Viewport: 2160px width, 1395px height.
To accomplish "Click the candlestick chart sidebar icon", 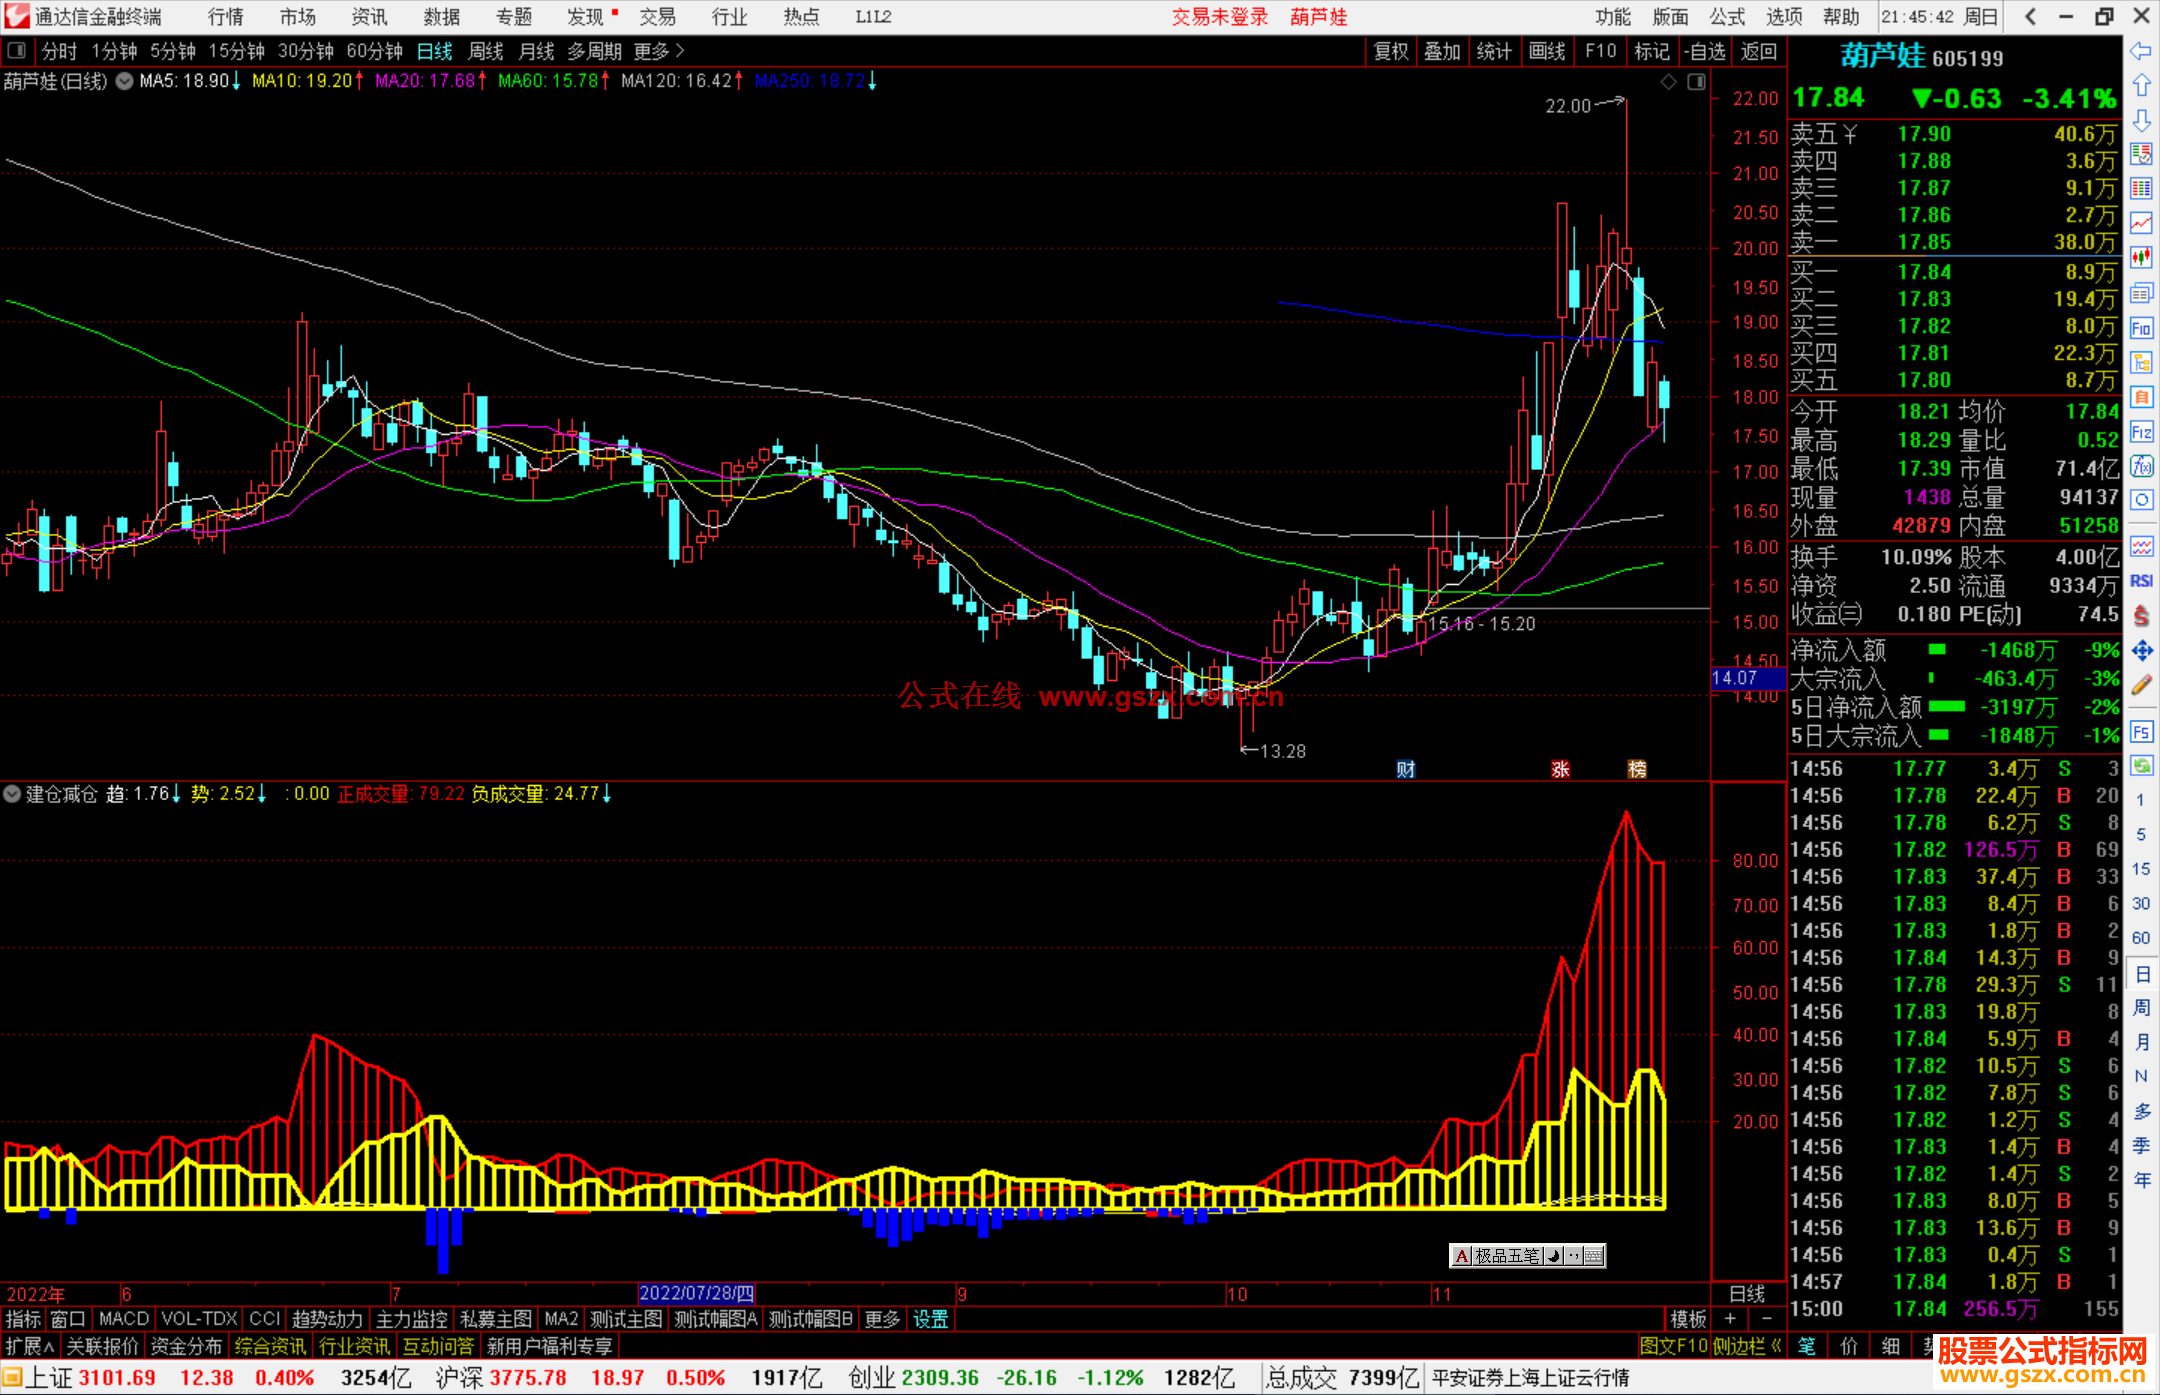I will click(2141, 258).
